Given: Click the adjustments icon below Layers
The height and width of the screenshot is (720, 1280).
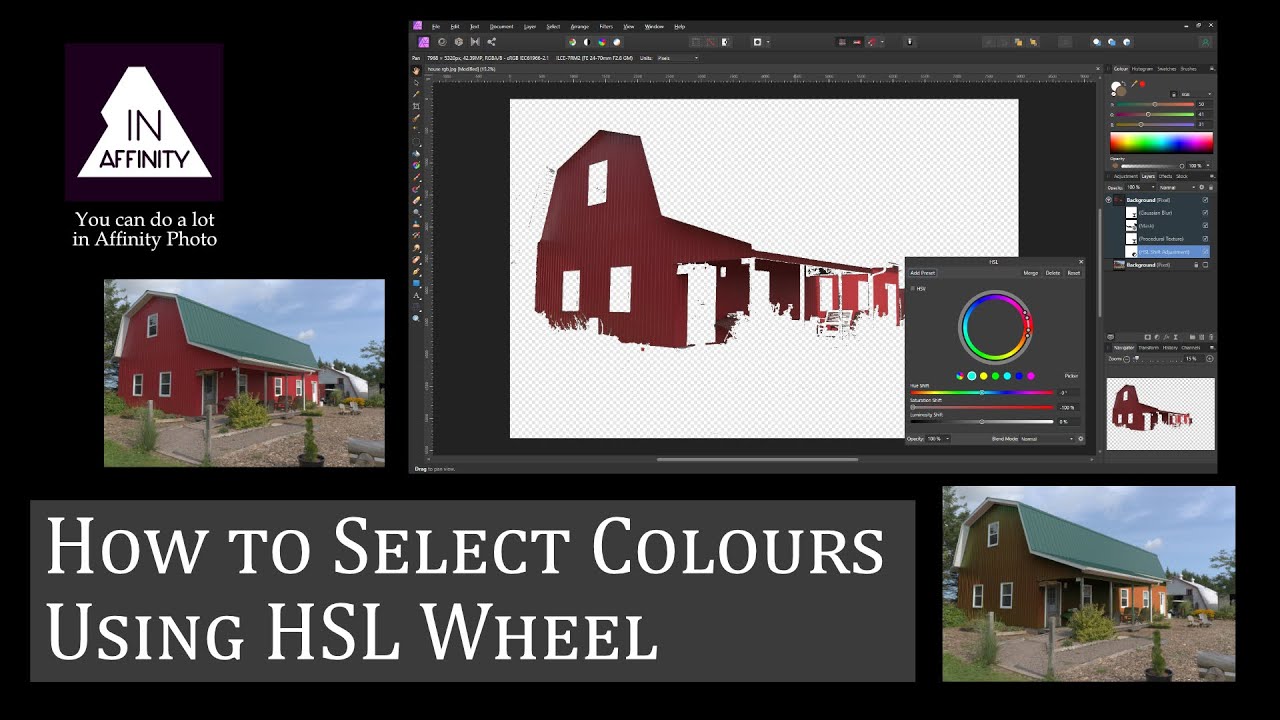Looking at the screenshot, I should (1156, 337).
